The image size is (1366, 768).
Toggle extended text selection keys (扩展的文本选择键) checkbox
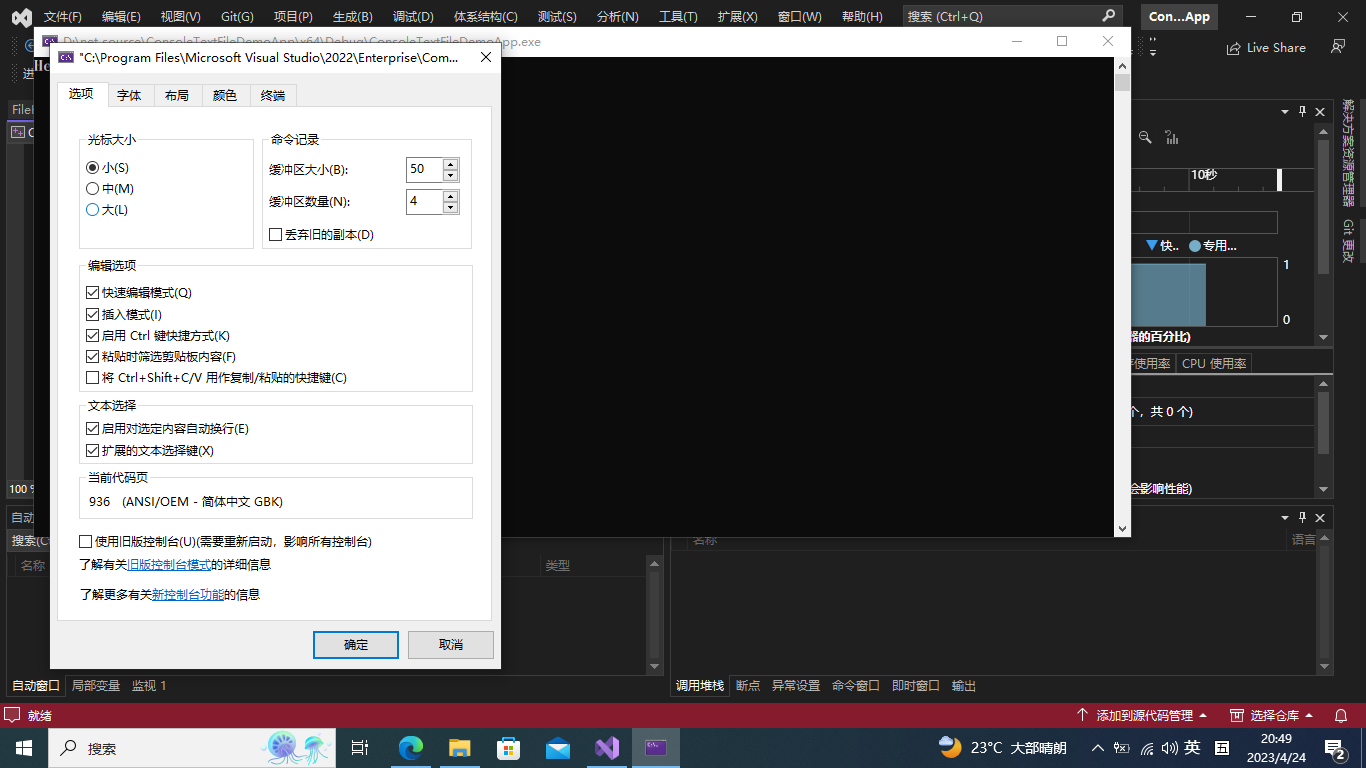[94, 451]
